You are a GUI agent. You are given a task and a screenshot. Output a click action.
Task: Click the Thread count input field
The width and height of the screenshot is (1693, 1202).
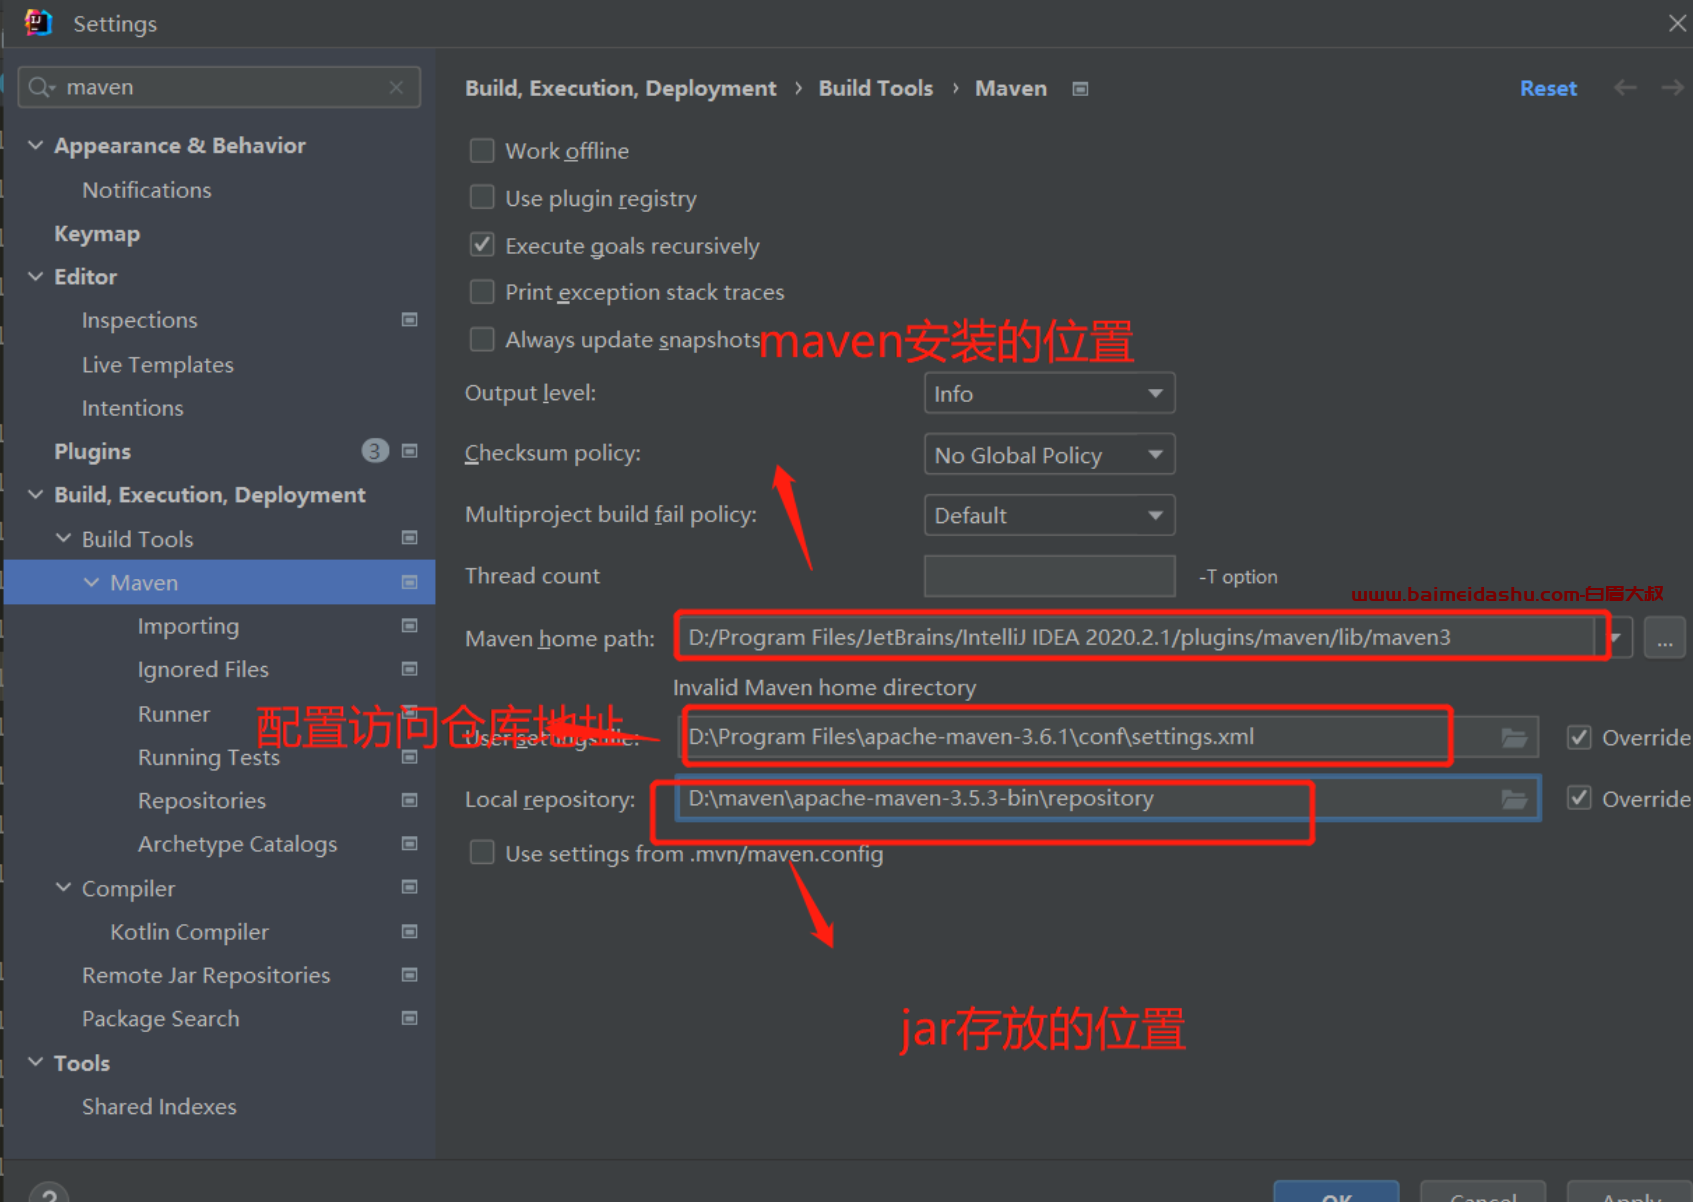[1049, 576]
